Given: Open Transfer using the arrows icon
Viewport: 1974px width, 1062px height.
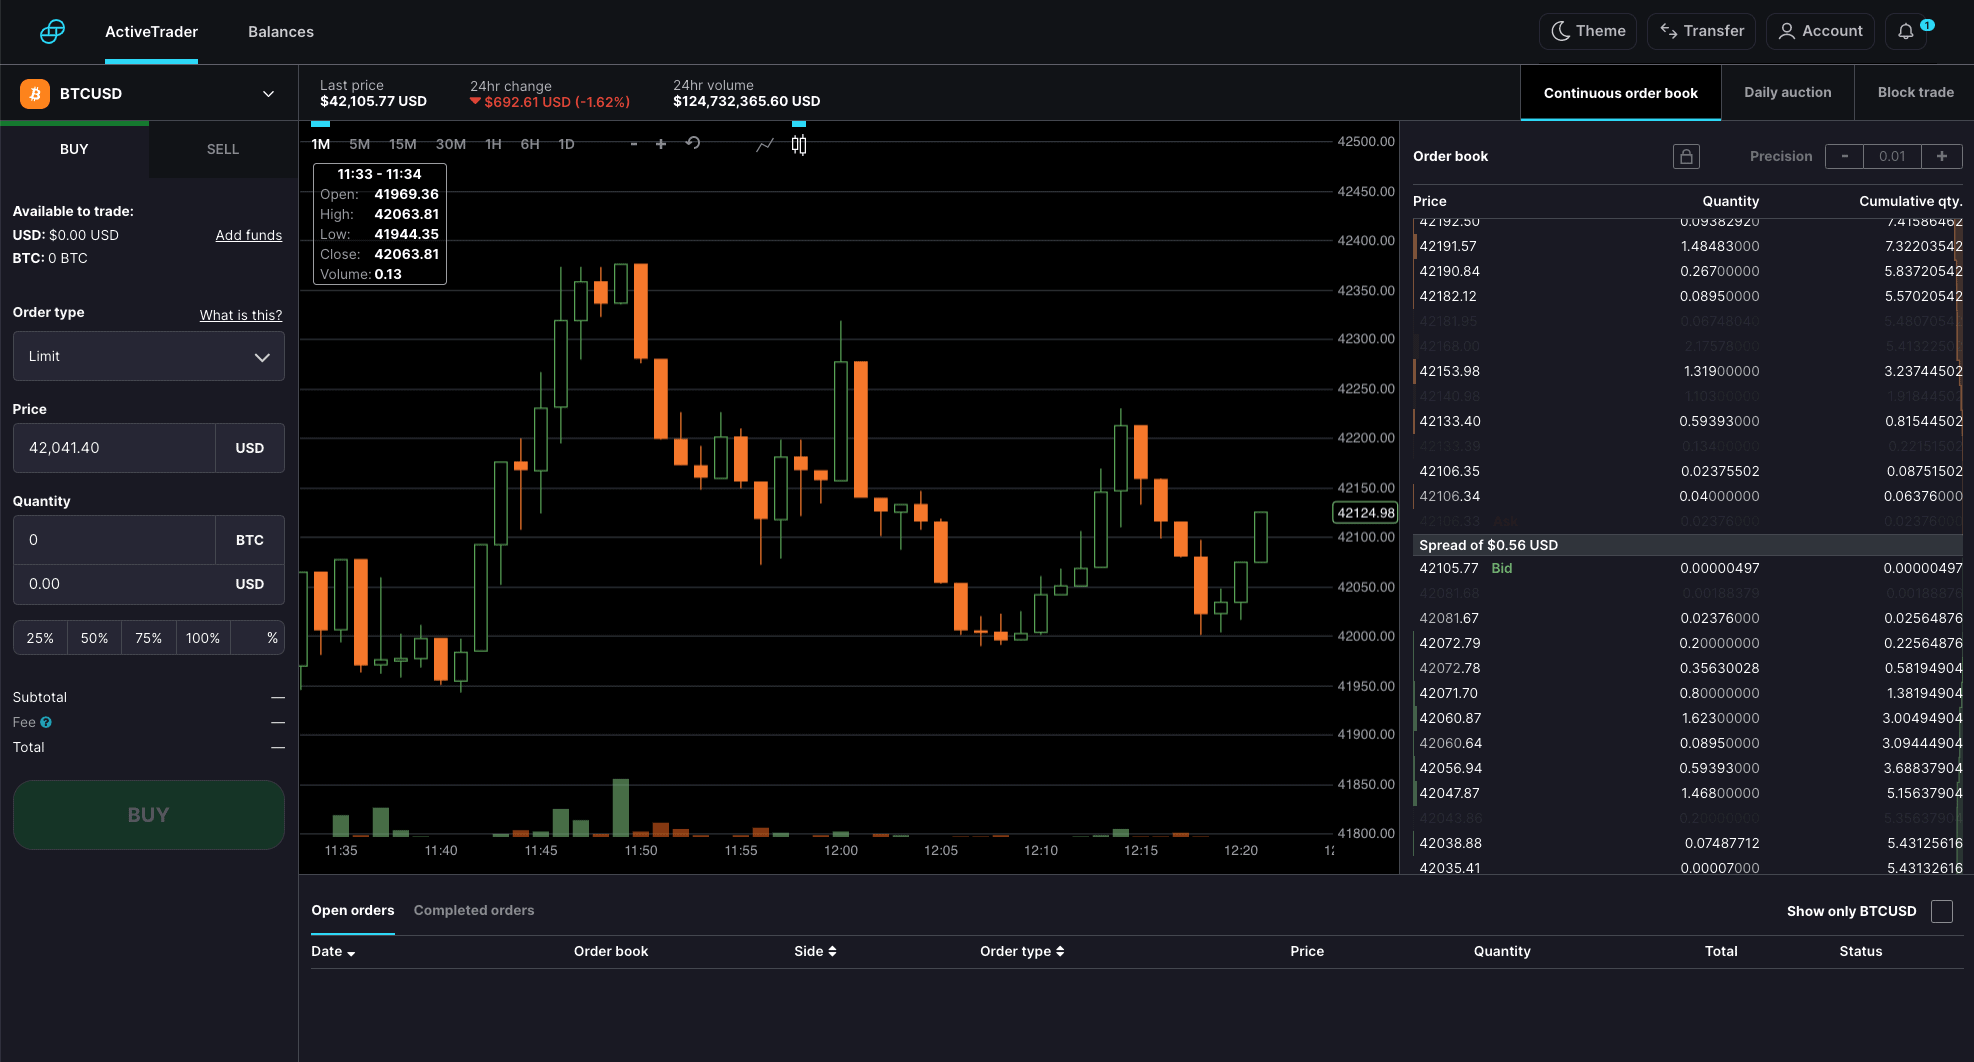Looking at the screenshot, I should [x=1701, y=31].
